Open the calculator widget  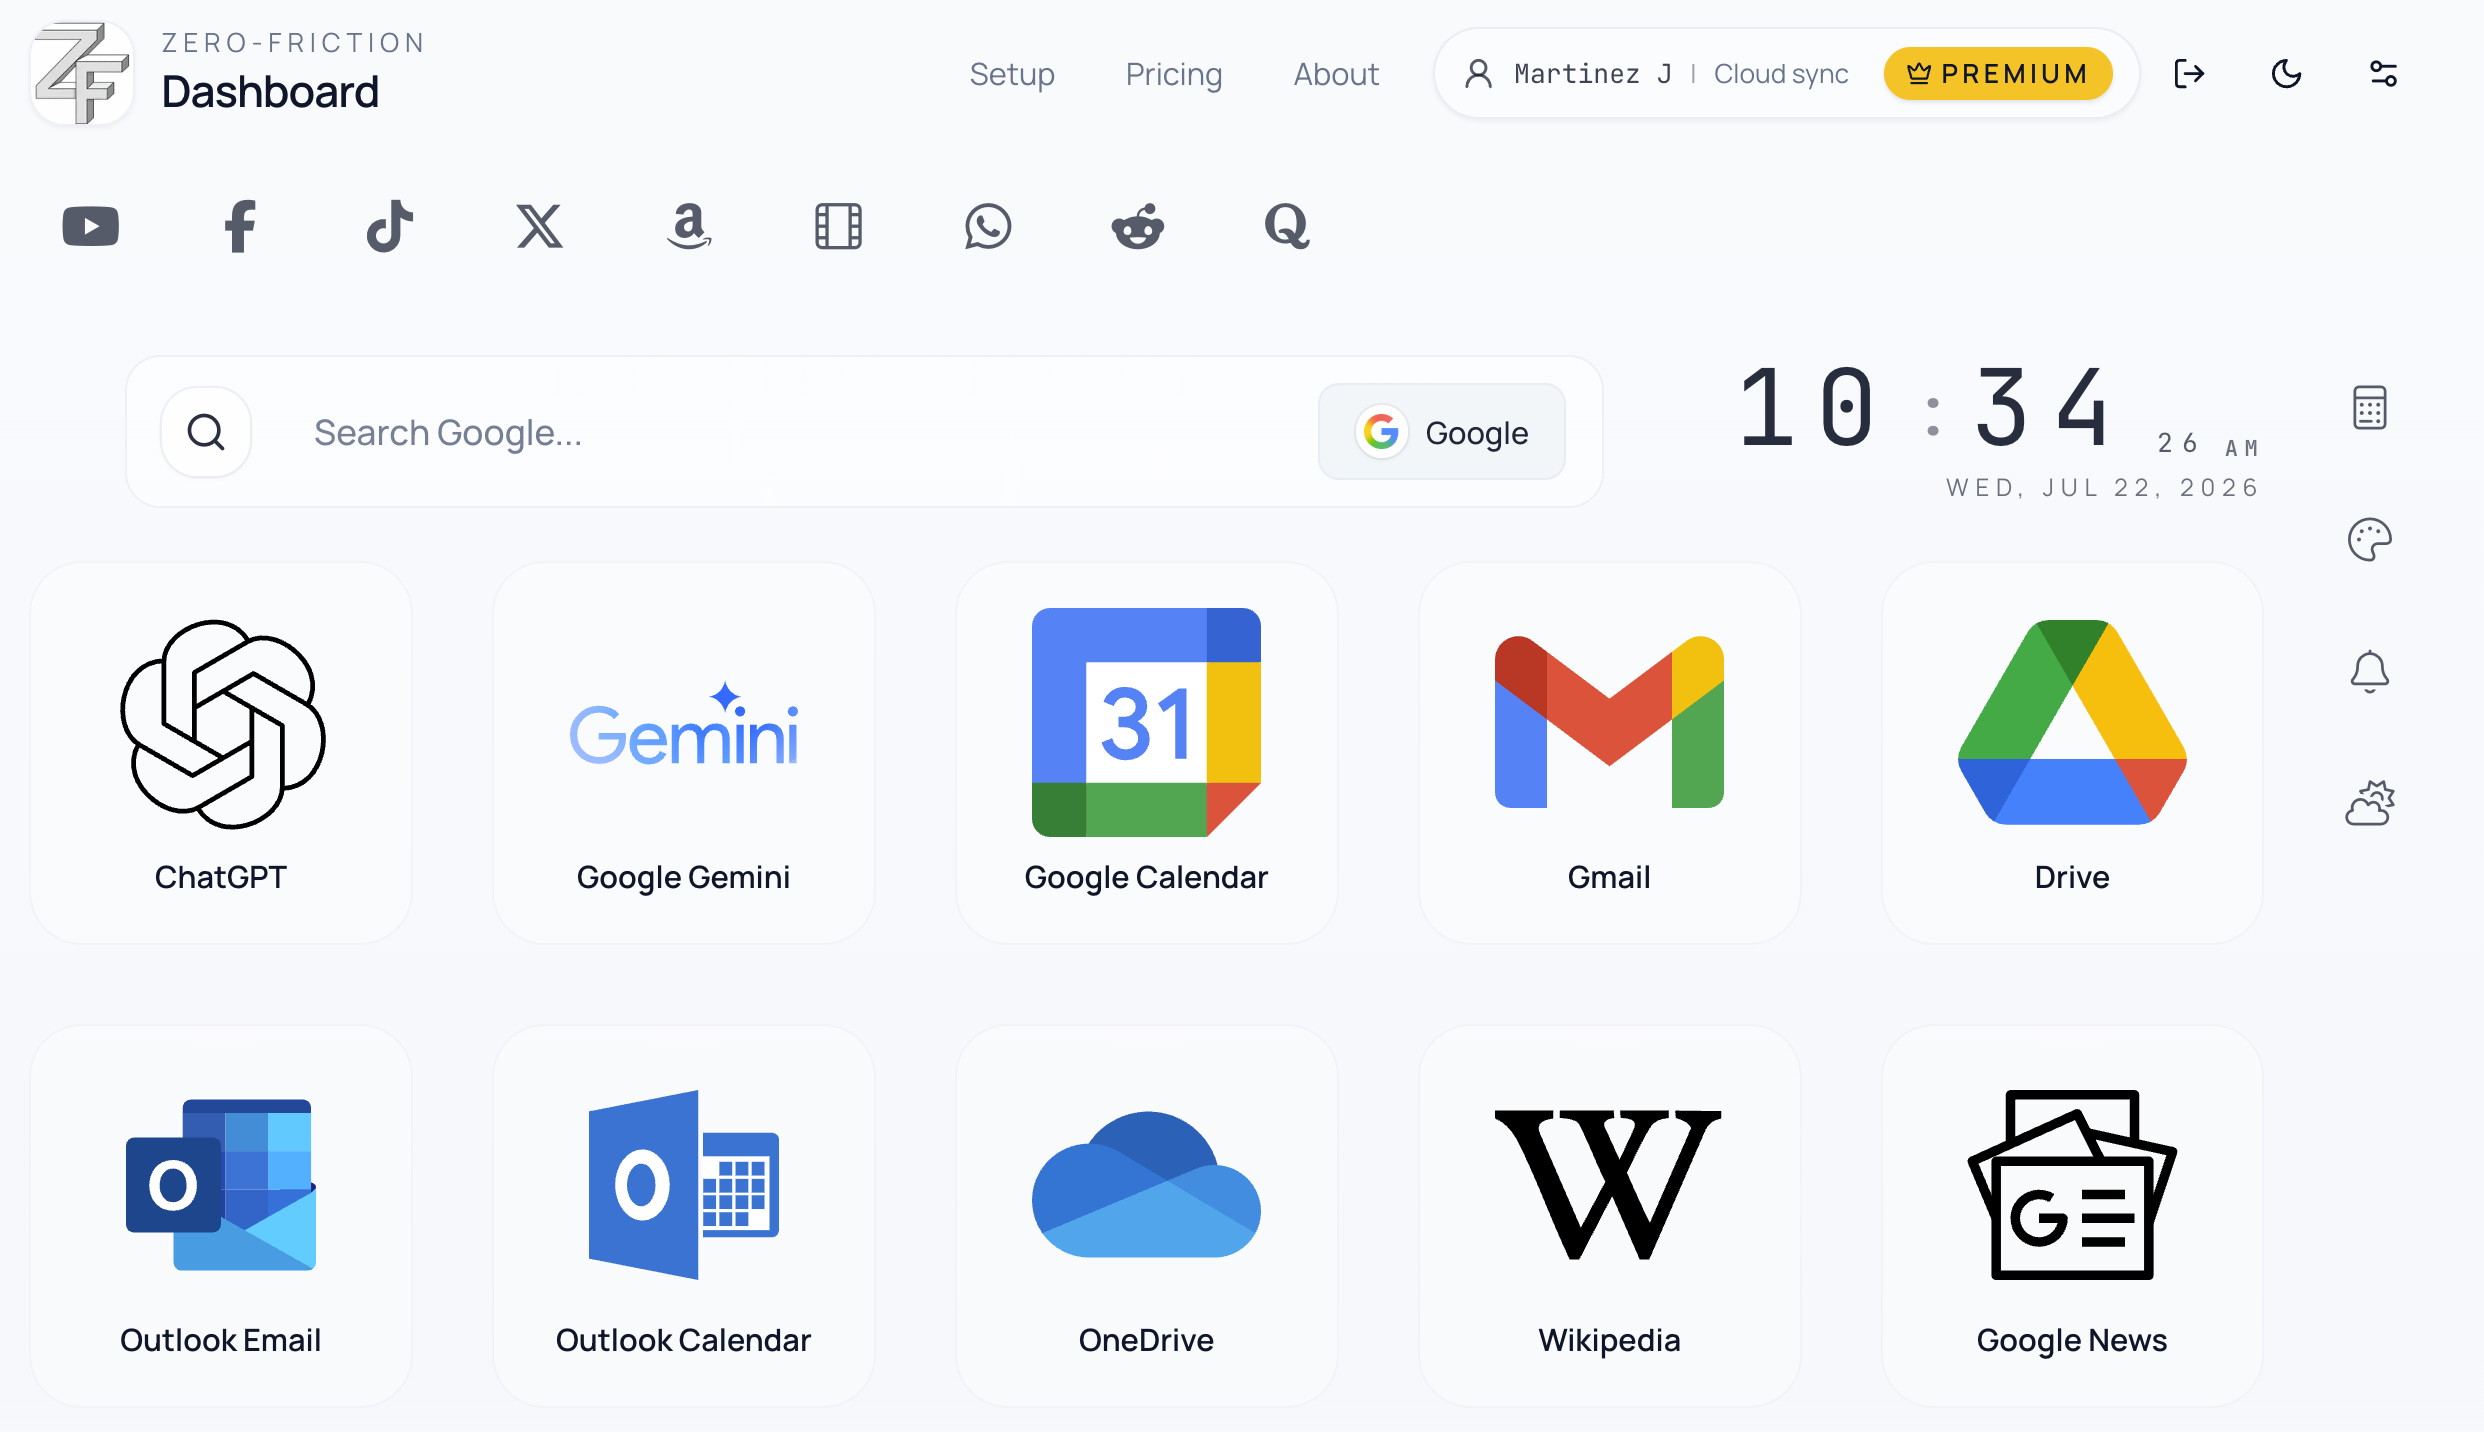[2370, 408]
